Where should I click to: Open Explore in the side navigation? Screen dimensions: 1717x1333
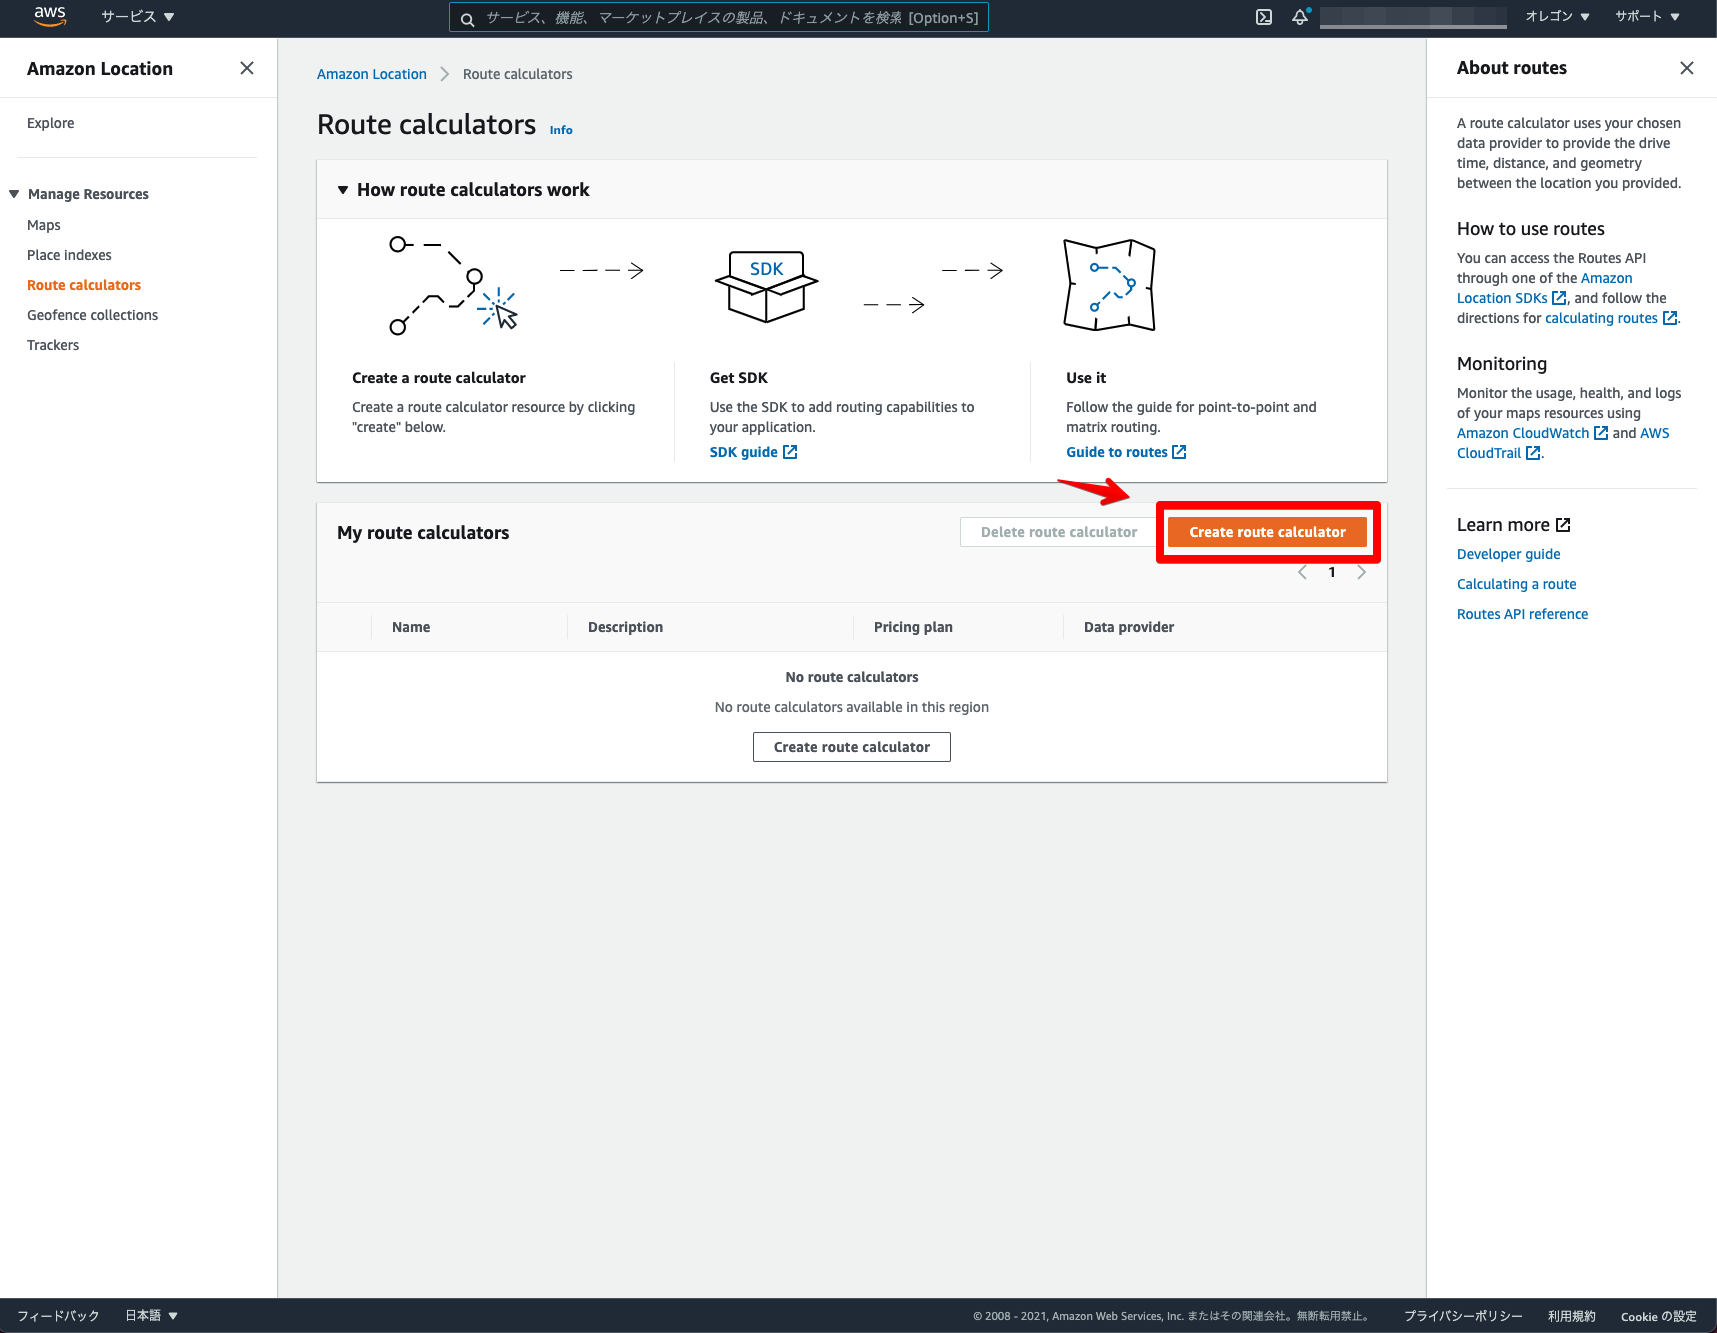[51, 123]
